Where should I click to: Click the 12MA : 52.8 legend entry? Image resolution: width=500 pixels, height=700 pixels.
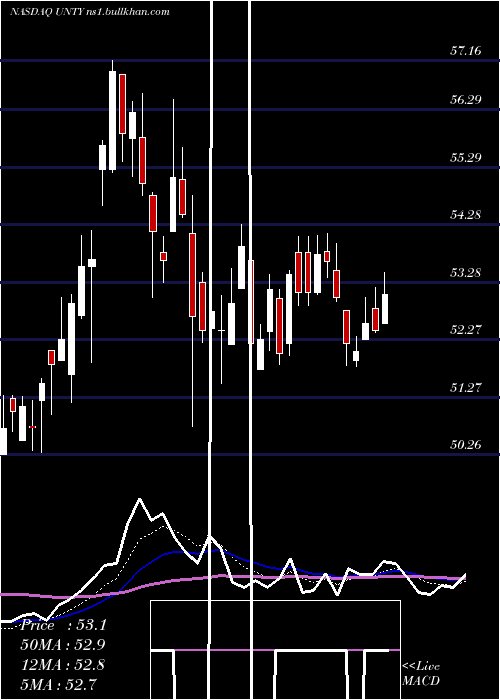63,664
